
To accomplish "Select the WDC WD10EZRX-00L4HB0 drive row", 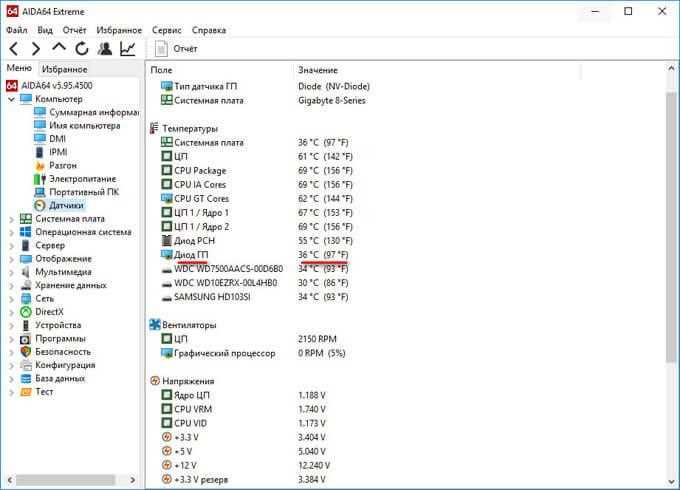I will point(255,283).
